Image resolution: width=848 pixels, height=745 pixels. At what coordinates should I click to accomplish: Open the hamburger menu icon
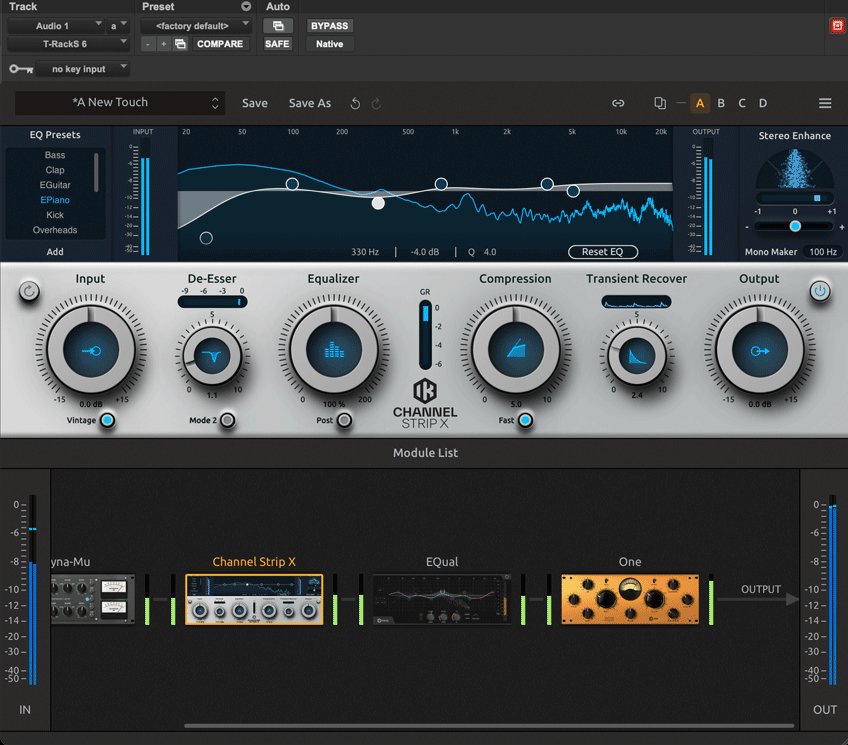point(825,103)
